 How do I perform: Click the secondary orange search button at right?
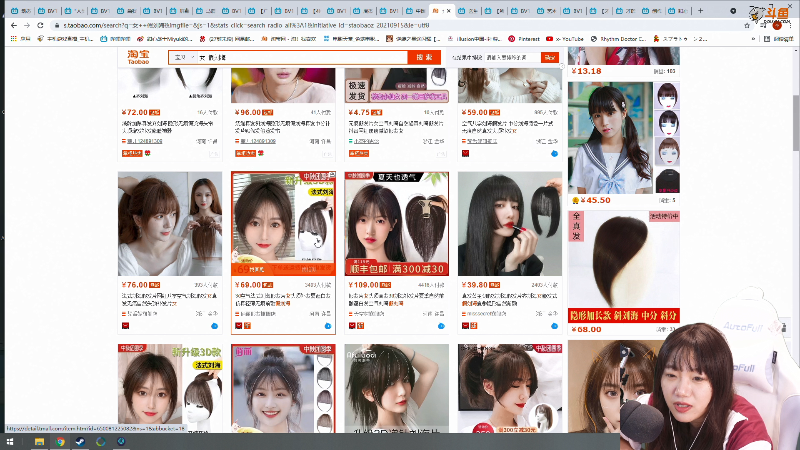(x=549, y=58)
